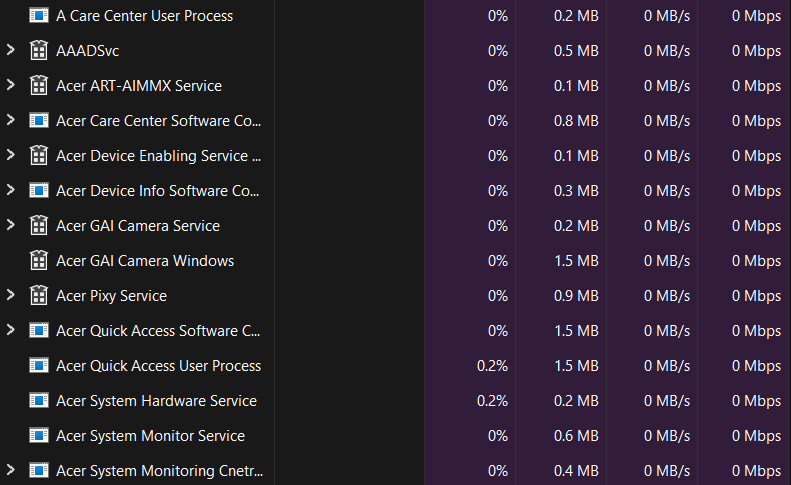Click the Acer ART-AIMMX Service icon
Viewport: 791px width, 485px height.
(x=39, y=86)
